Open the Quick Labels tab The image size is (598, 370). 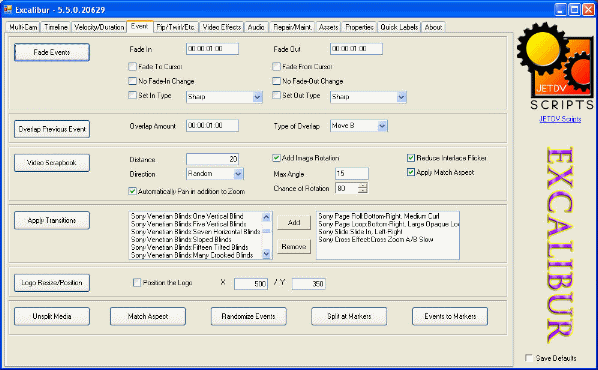[399, 27]
